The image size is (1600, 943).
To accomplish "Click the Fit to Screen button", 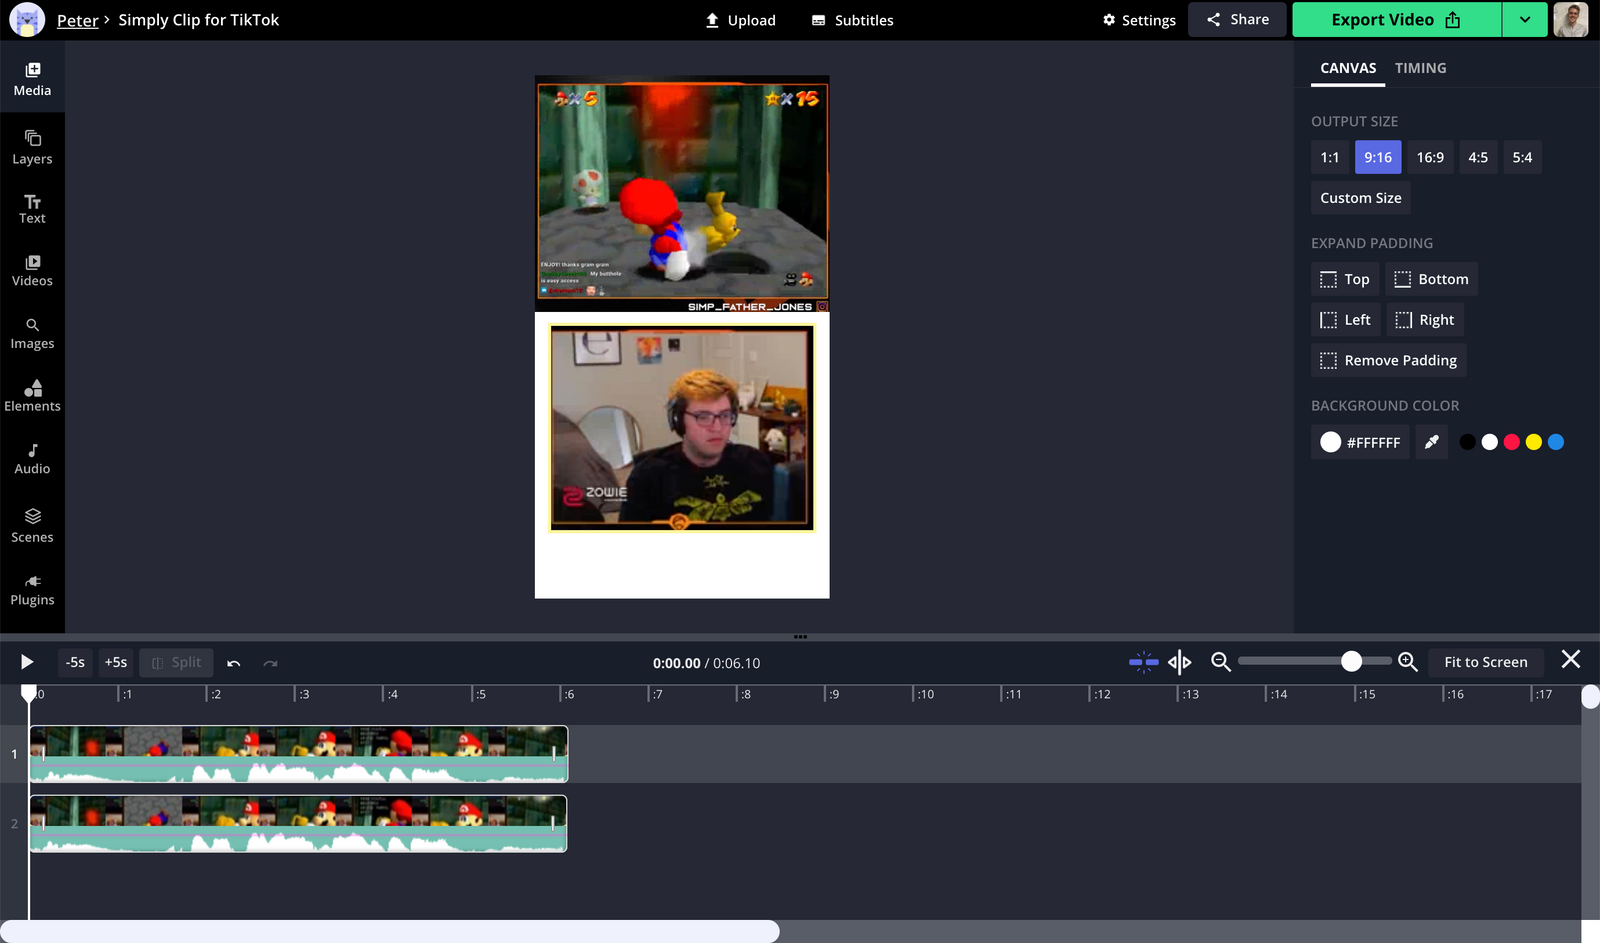I will [1485, 661].
